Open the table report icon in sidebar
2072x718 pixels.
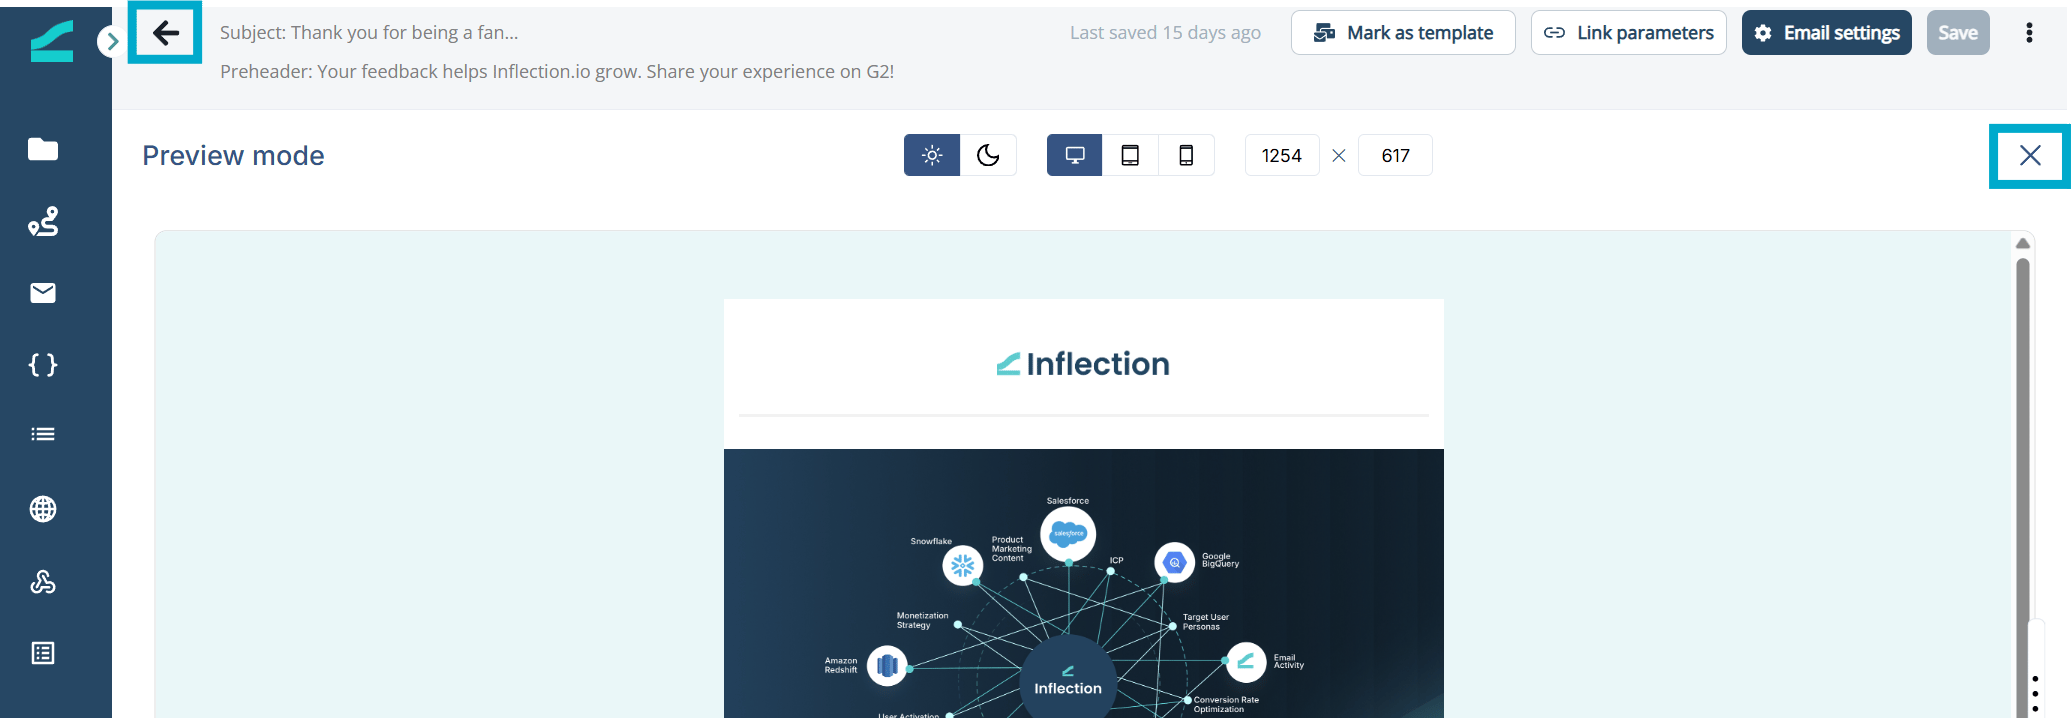click(x=43, y=653)
